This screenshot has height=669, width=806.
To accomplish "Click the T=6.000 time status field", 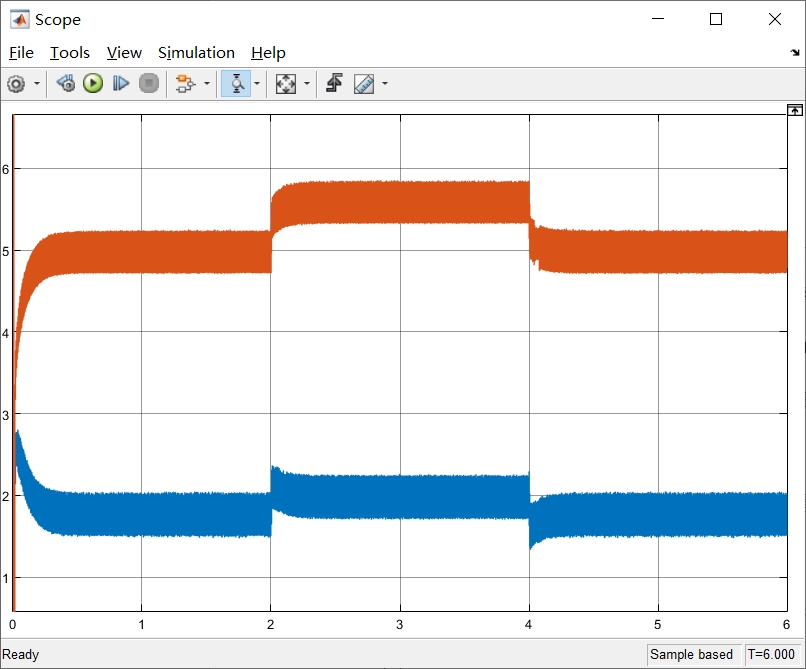I will coord(772,654).
